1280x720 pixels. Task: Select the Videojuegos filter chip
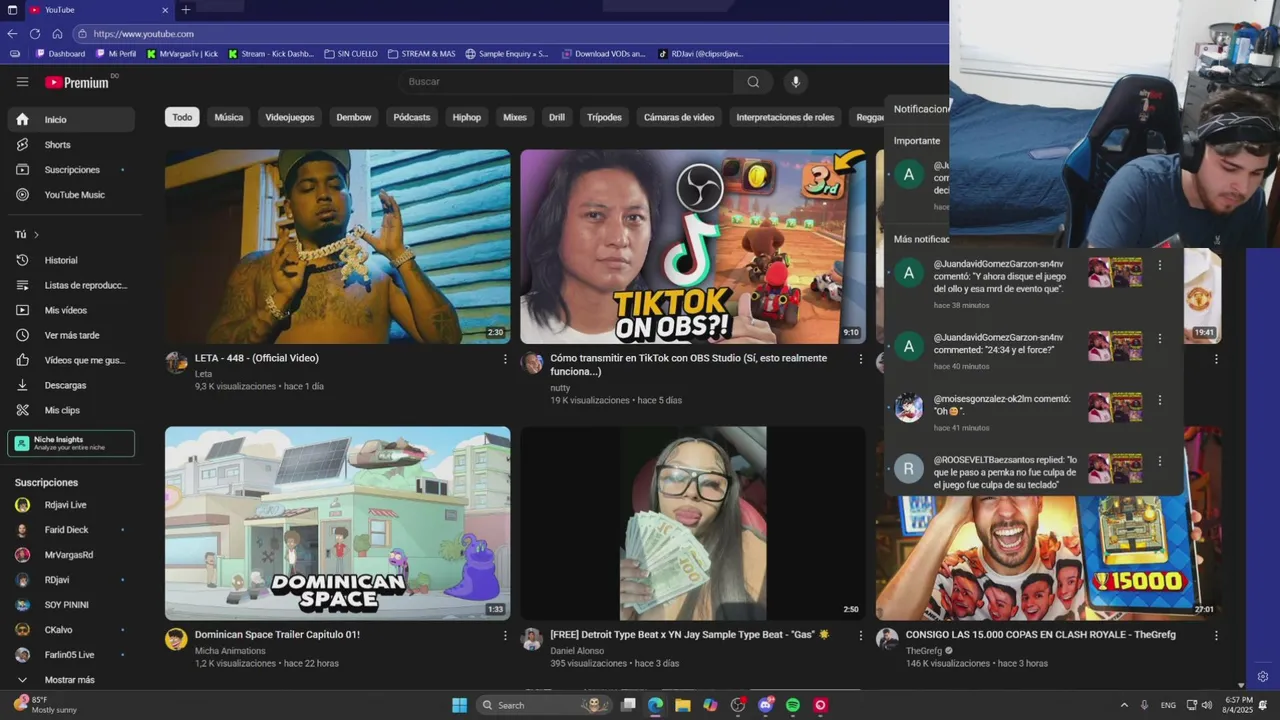click(290, 117)
